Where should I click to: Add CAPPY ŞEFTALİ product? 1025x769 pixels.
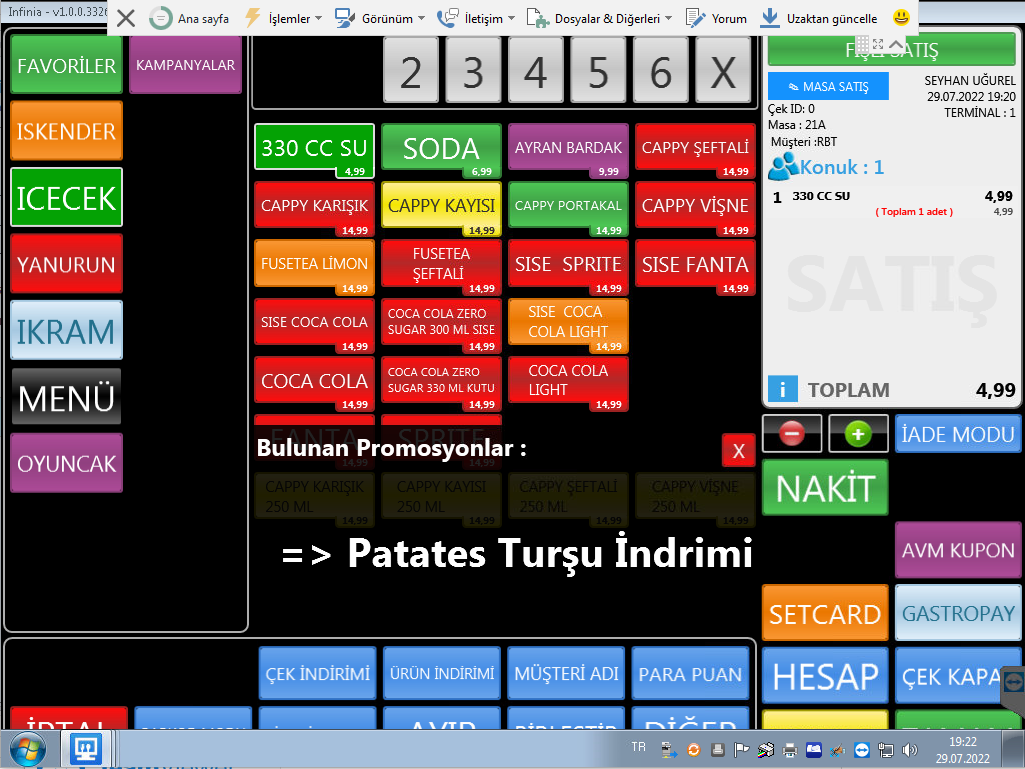click(695, 150)
